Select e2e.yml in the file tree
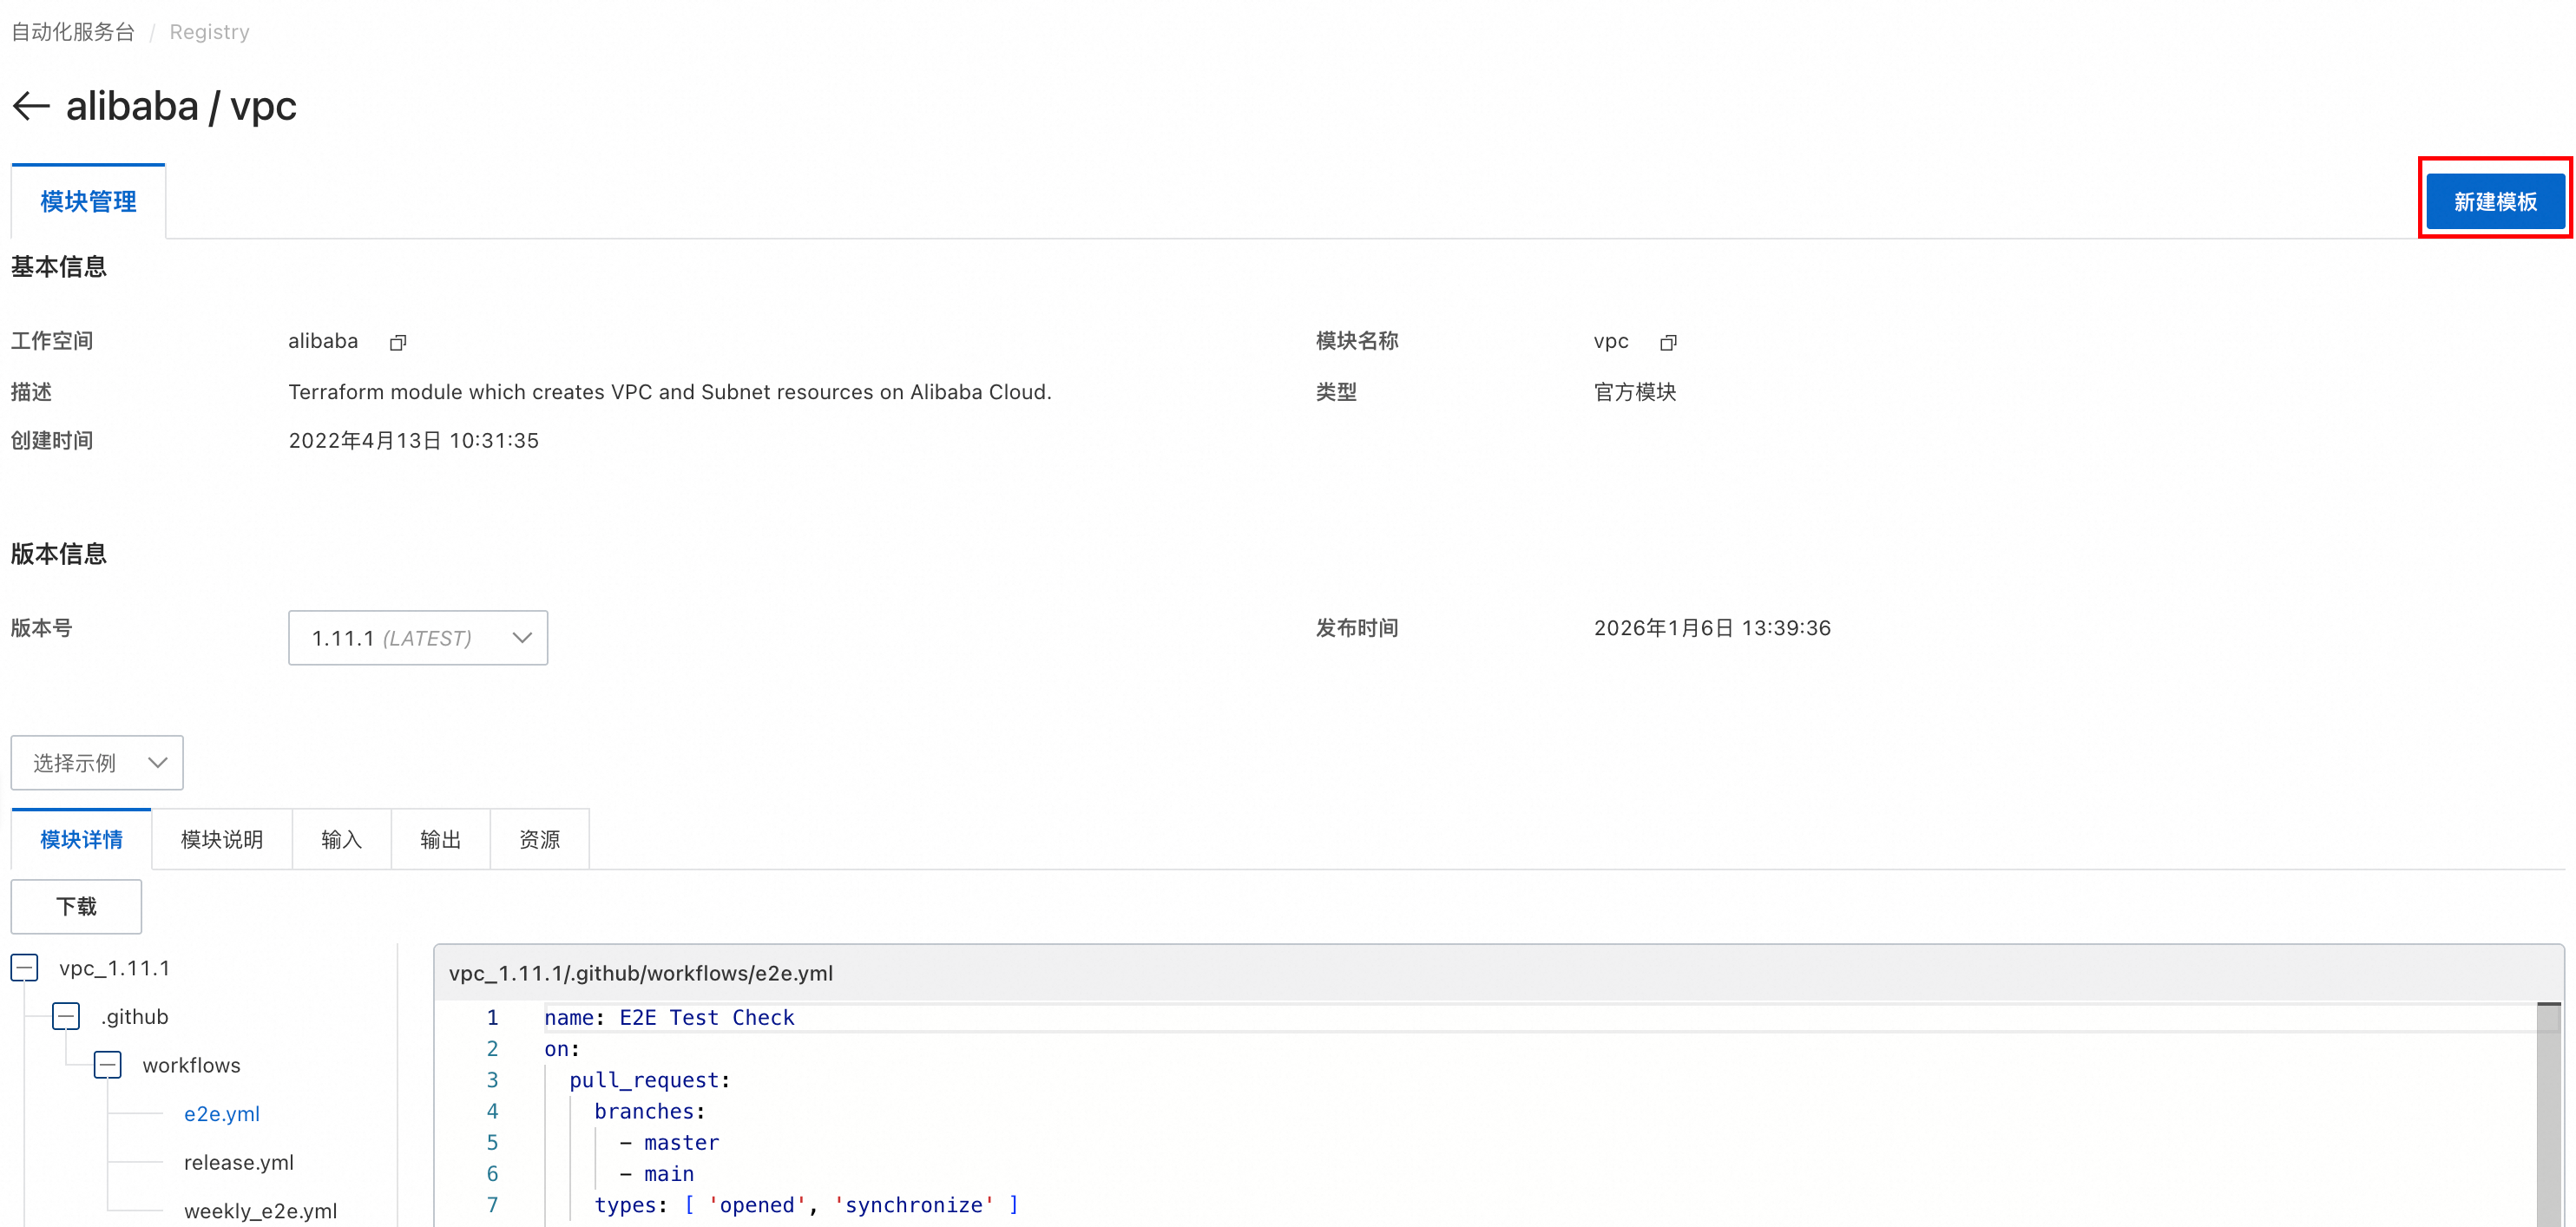 [222, 1114]
